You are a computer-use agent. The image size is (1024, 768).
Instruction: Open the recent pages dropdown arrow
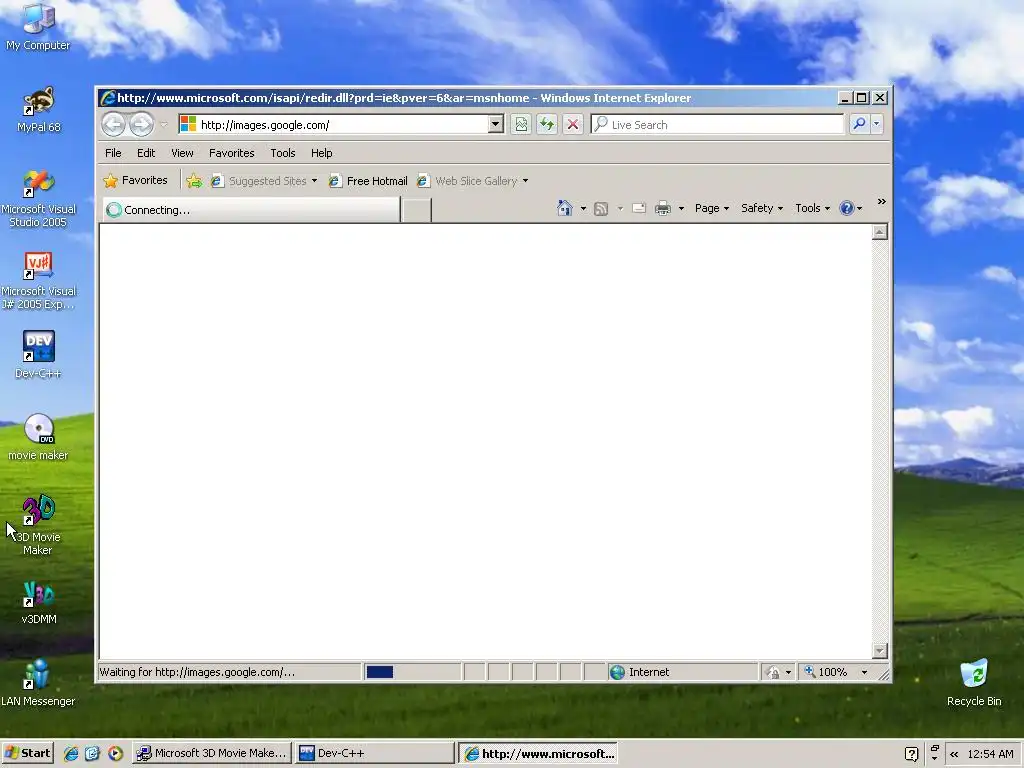click(x=164, y=124)
